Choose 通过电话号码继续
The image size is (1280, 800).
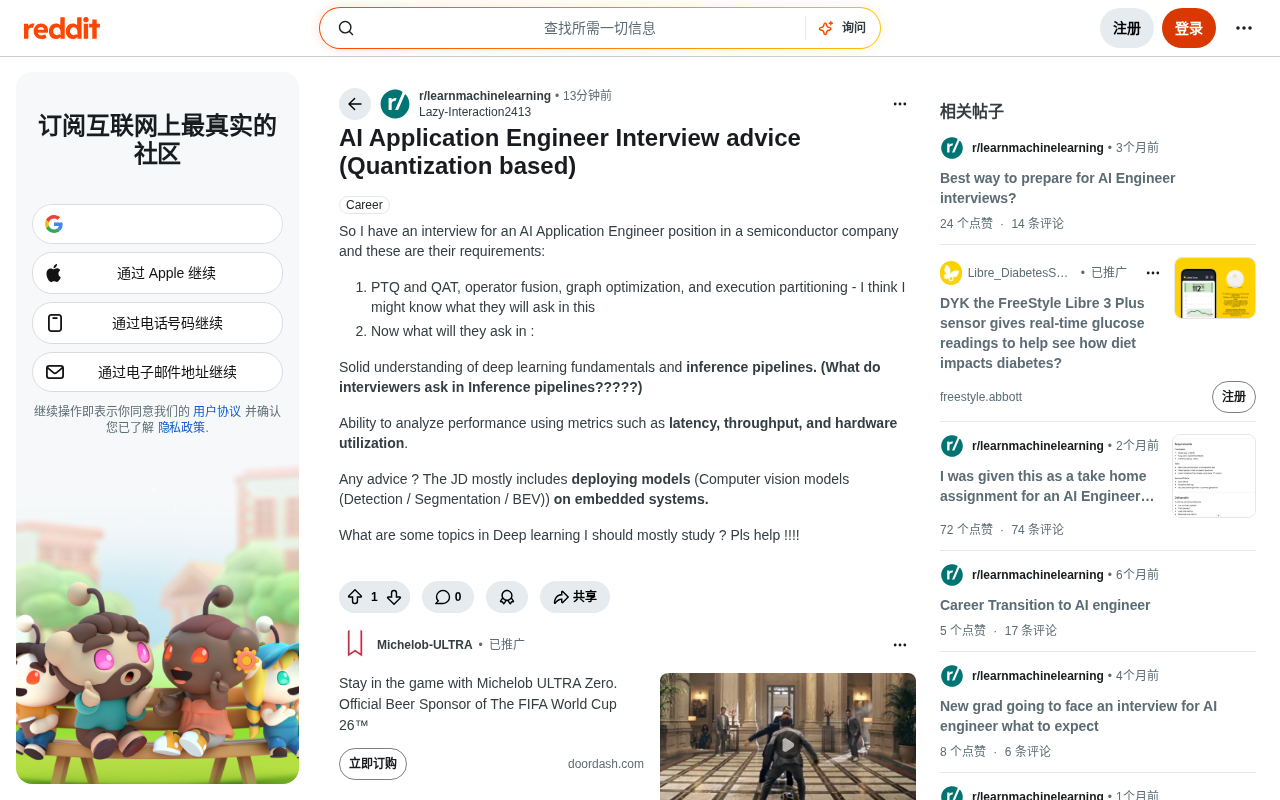[157, 323]
